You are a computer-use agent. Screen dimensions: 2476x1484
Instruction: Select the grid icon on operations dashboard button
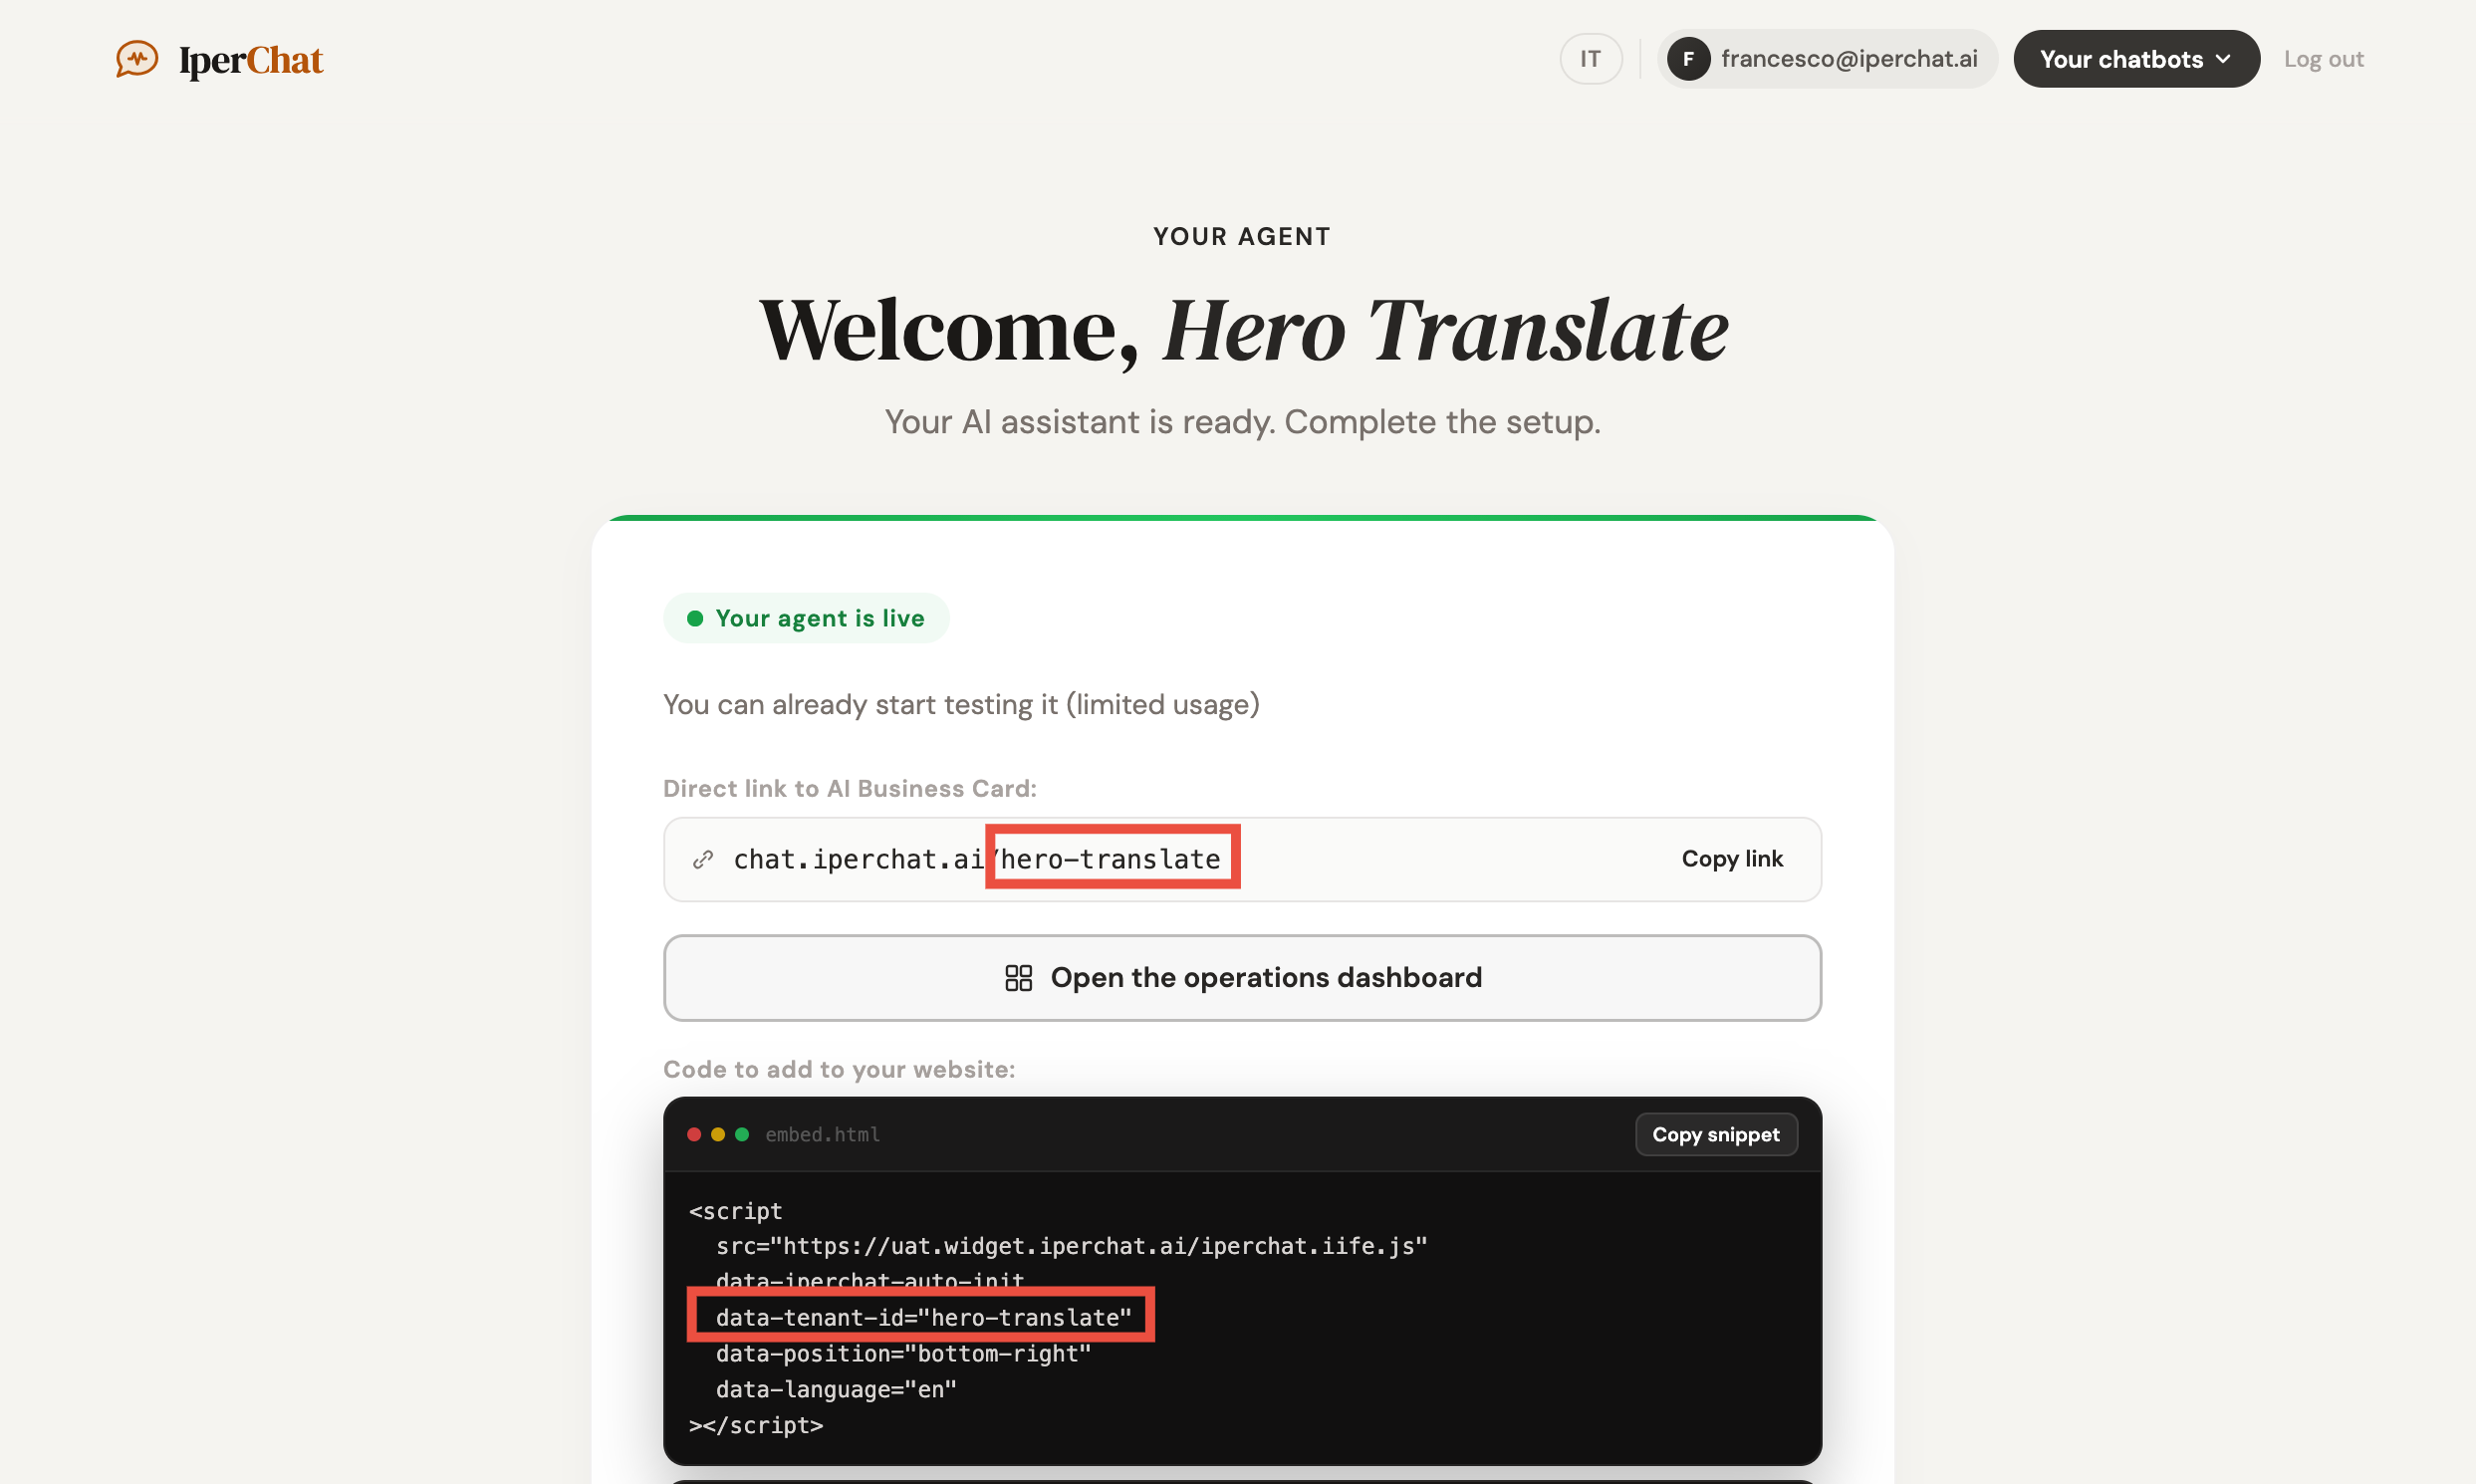coord(1019,977)
